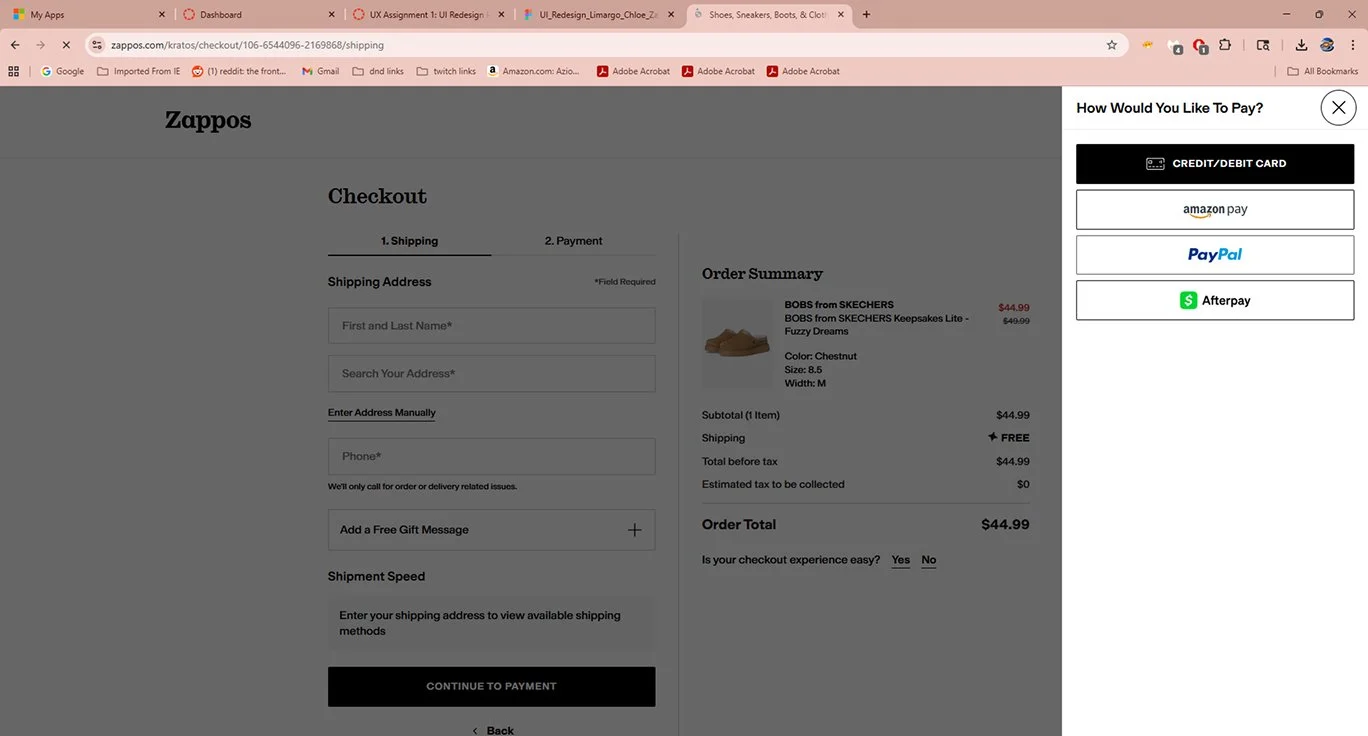Open extension with badge 4

(1175, 46)
